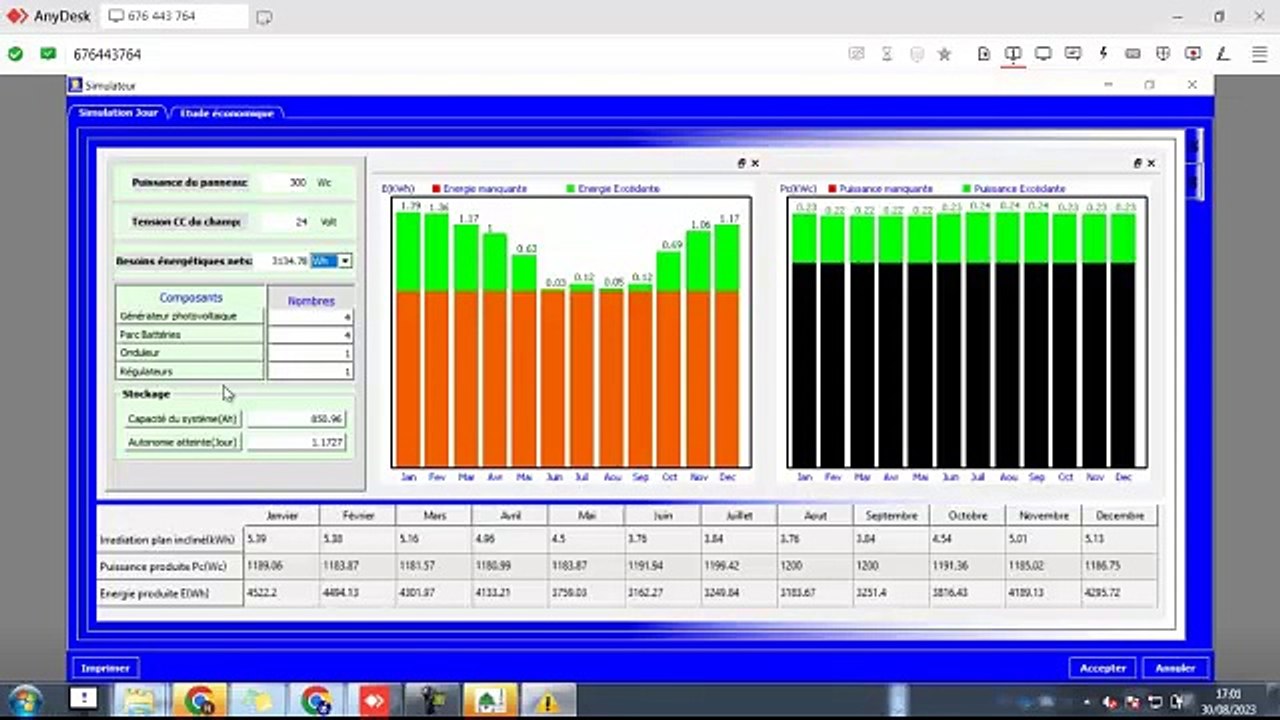
Task: Open the AnyDesk hamburger menu
Action: coord(1258,54)
